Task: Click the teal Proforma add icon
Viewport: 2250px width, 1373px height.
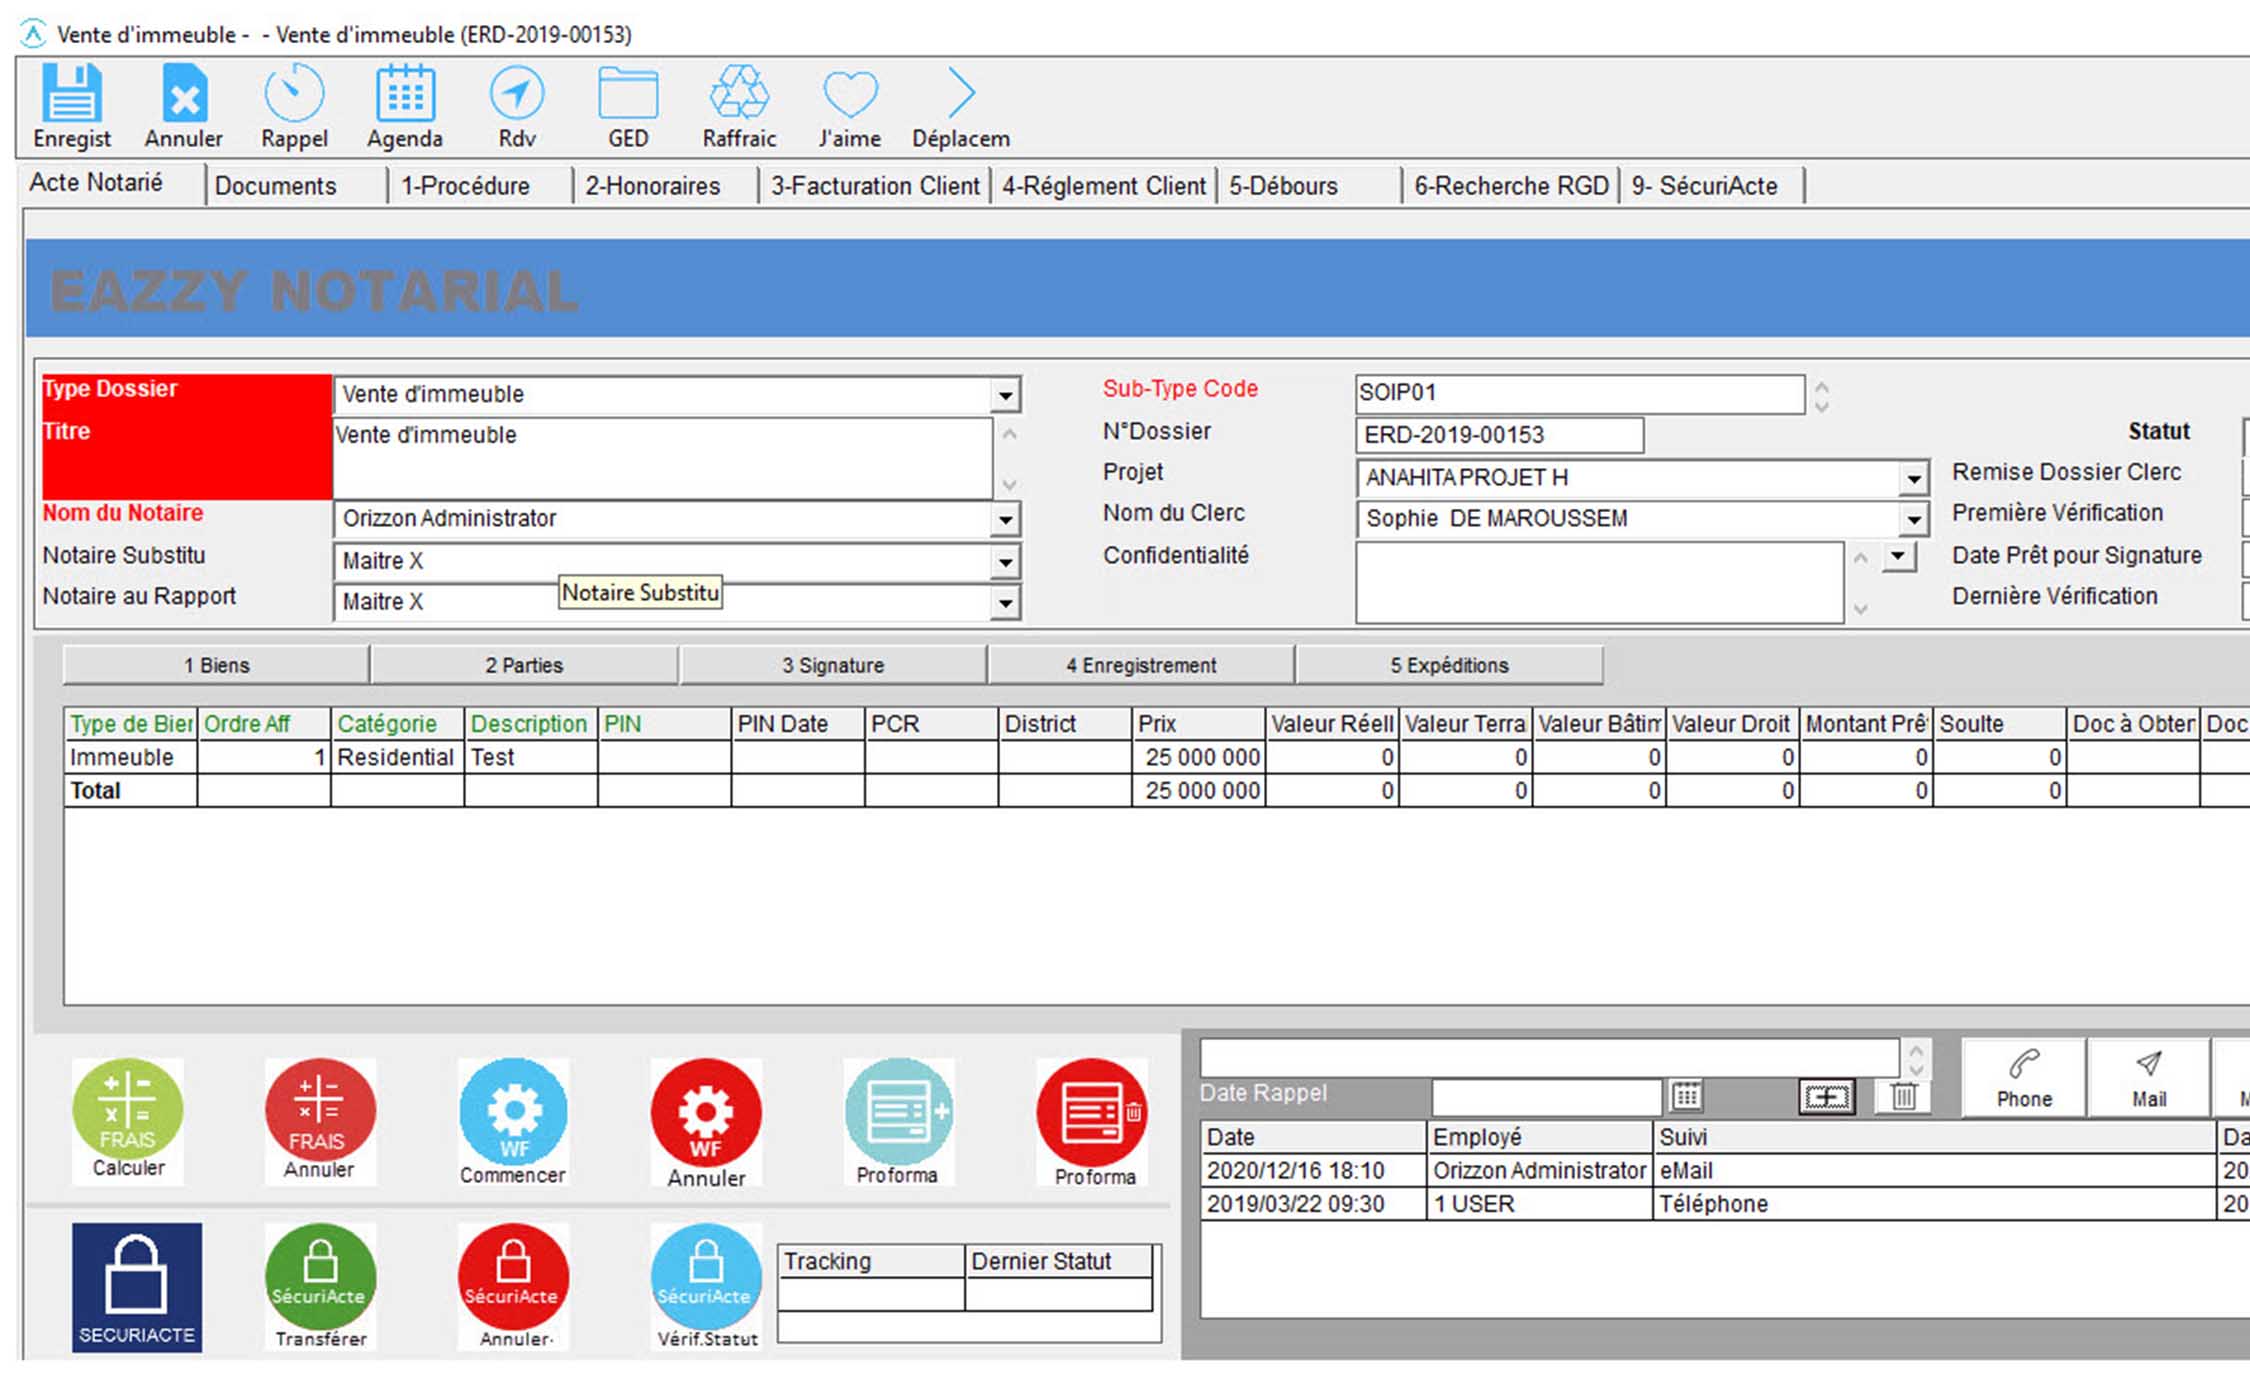Action: (x=898, y=1120)
